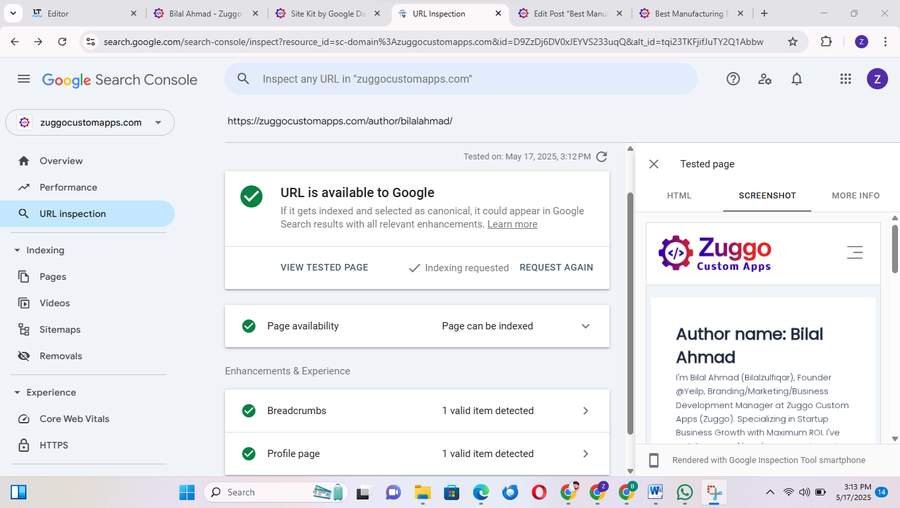Screen dimensions: 900x508
Task: Click the refresh icon next to Tested on
Action: coord(602,157)
